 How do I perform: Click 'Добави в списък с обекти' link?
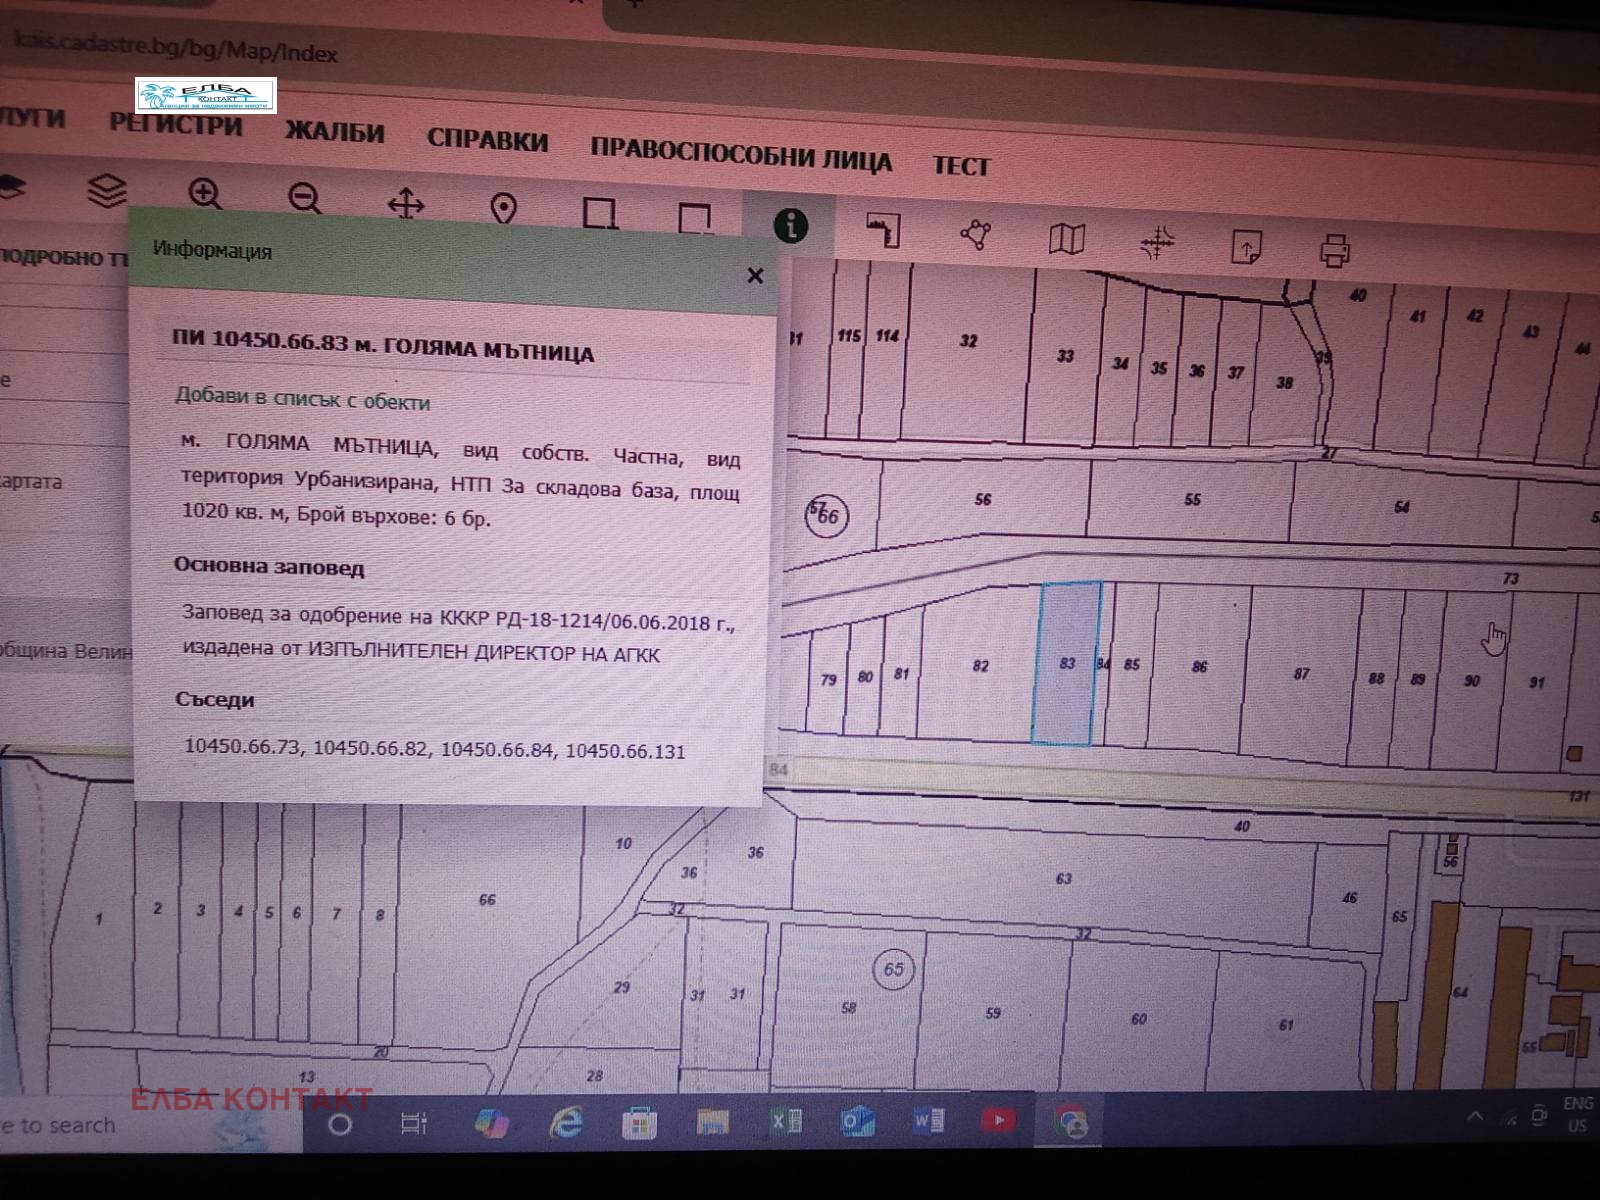point(302,401)
